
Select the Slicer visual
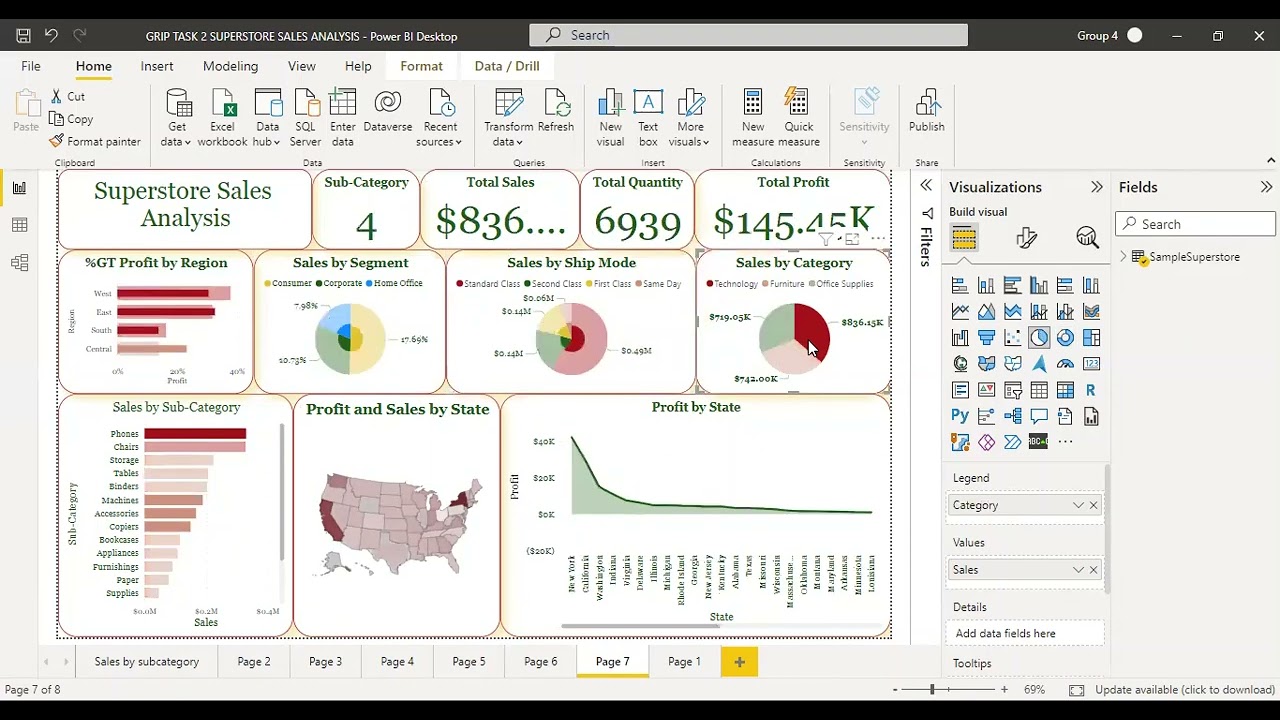1013,390
